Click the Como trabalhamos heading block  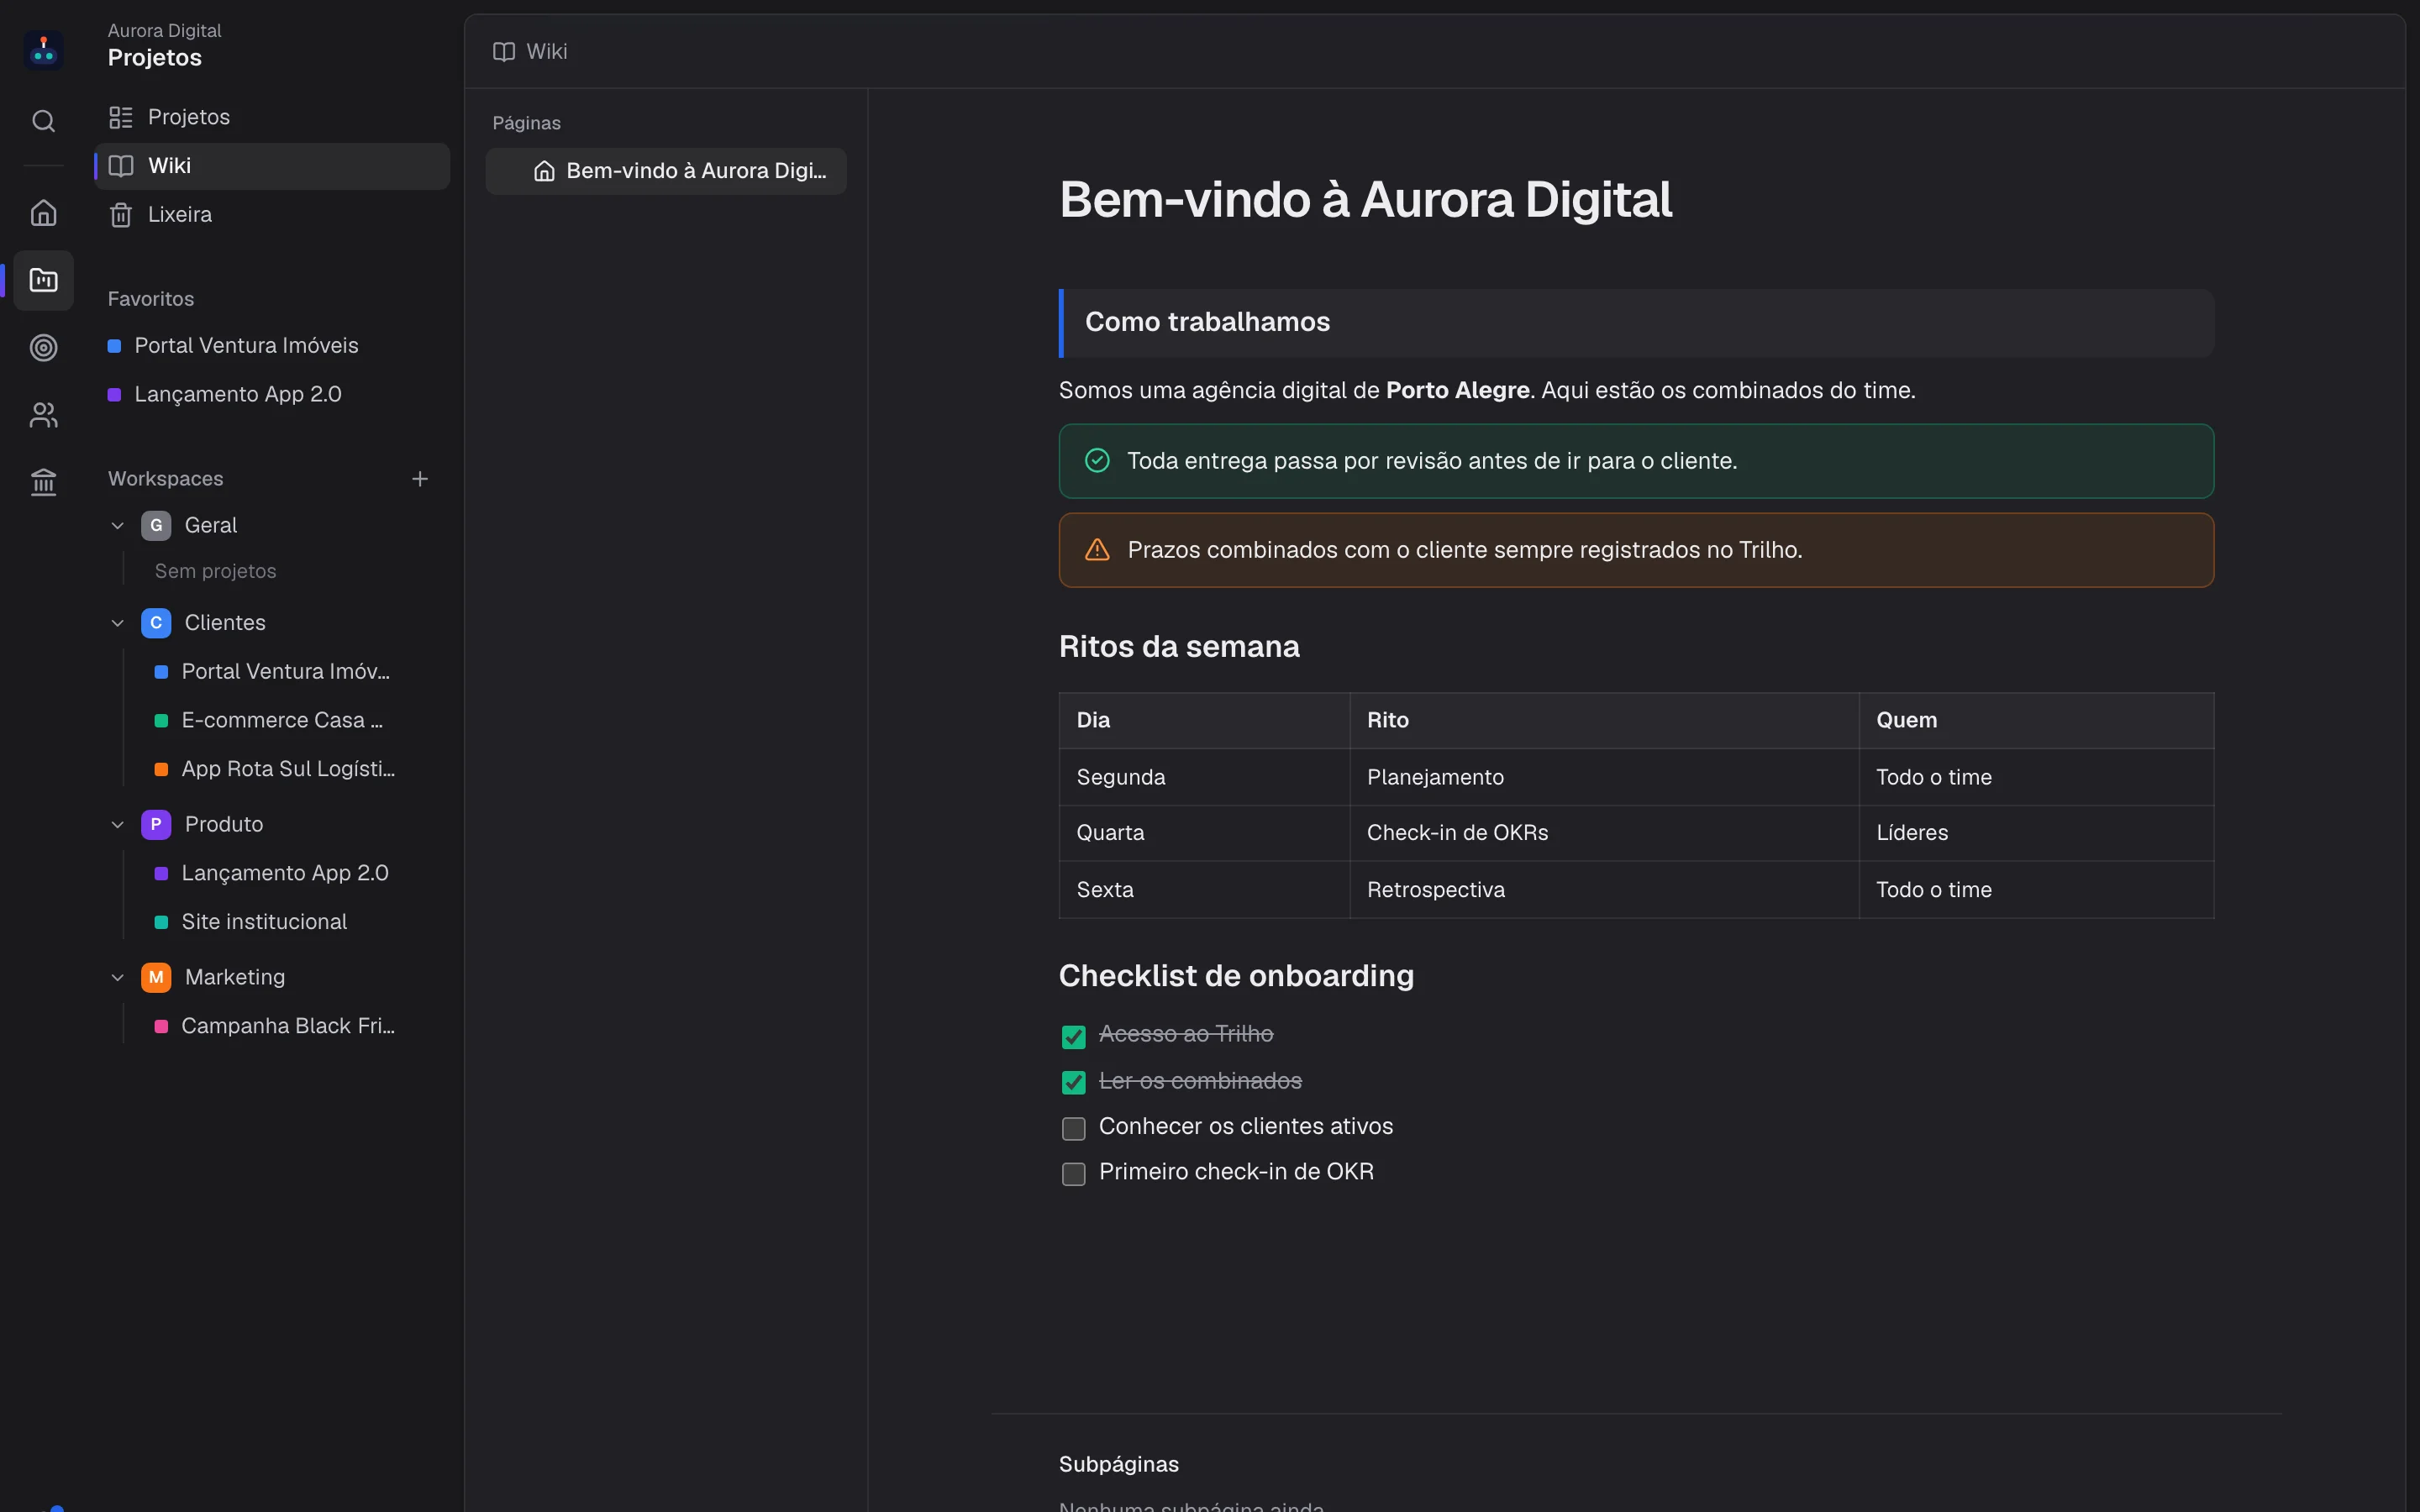coord(1636,323)
